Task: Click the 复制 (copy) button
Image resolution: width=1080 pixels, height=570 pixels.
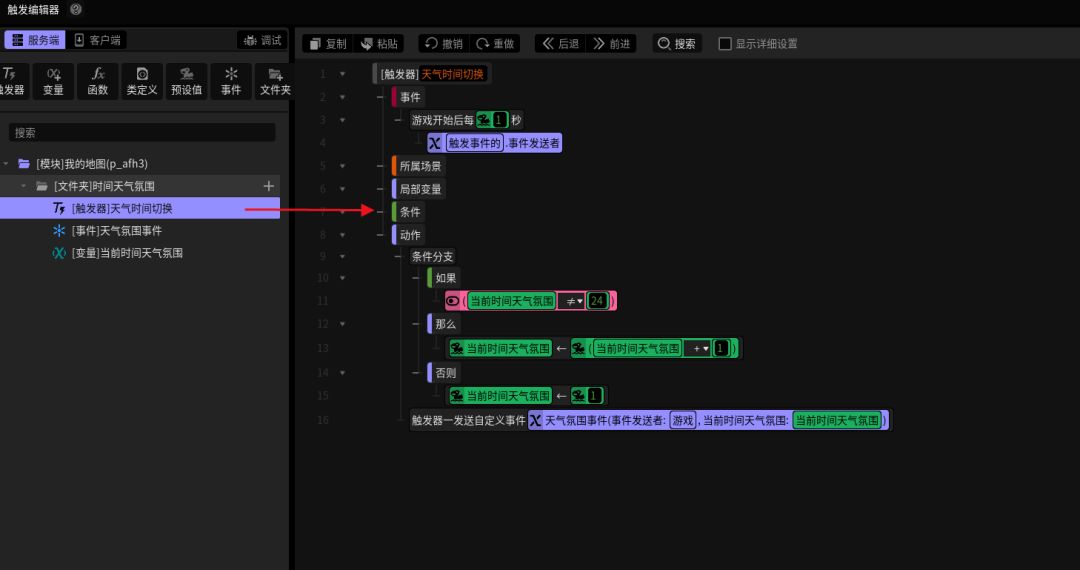Action: coord(327,44)
